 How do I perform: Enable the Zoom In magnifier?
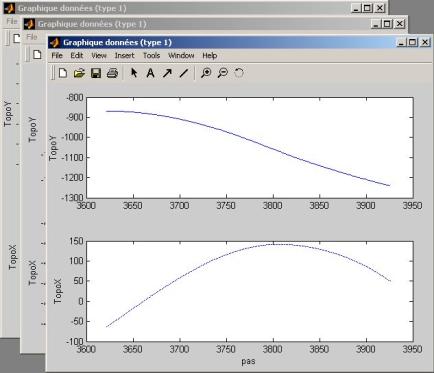click(206, 73)
